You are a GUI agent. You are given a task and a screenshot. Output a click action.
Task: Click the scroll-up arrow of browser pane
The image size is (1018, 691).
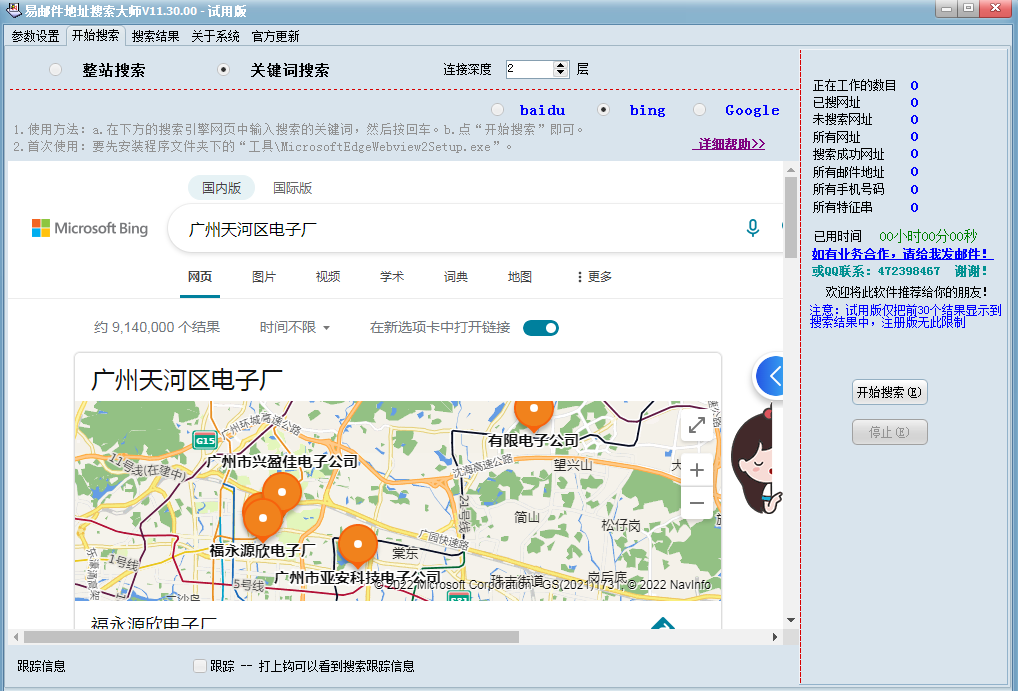(x=790, y=170)
